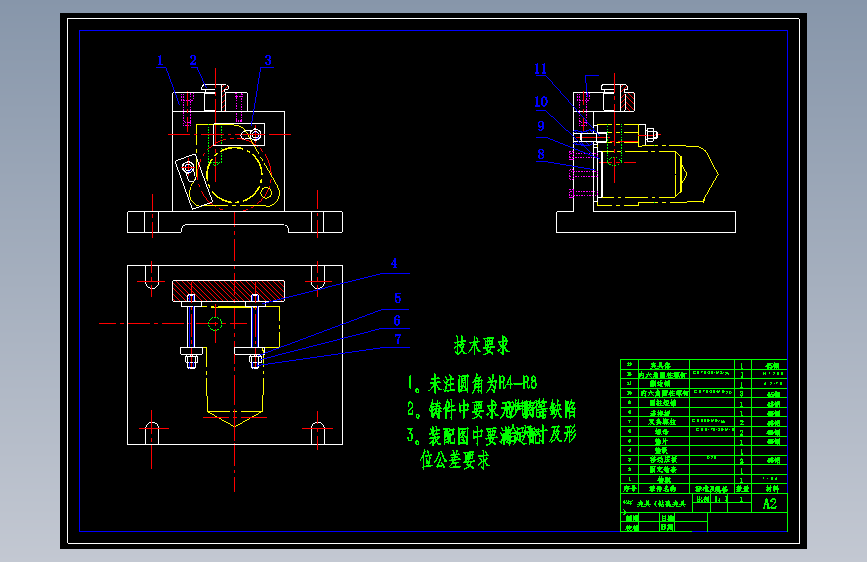Click blue part callout number 1
Screen dimensions: 867x562
[160, 60]
